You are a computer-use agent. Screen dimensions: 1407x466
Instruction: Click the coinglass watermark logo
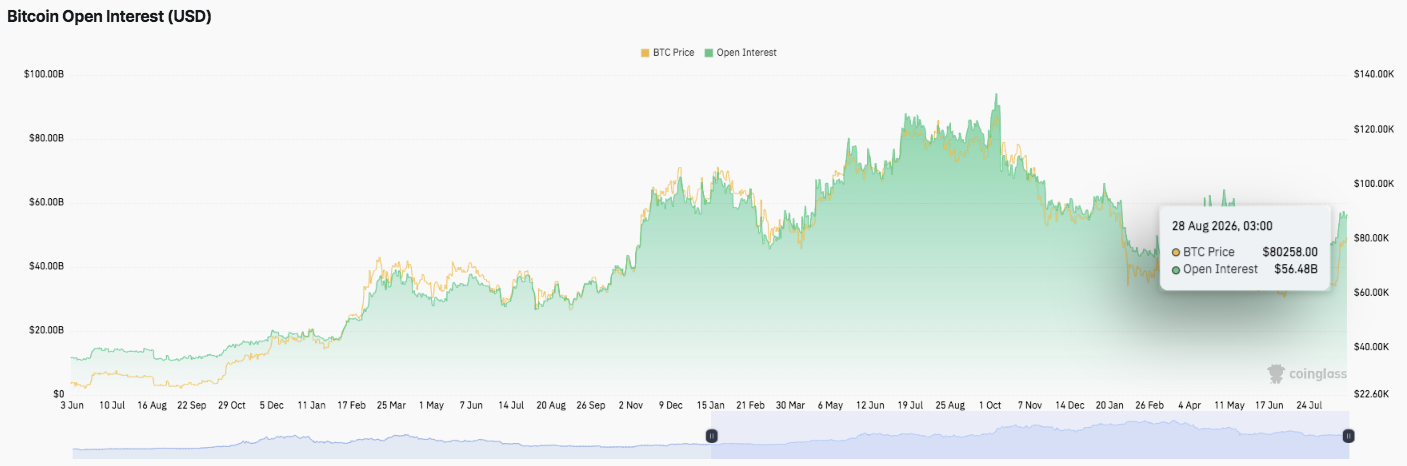(x=1307, y=373)
